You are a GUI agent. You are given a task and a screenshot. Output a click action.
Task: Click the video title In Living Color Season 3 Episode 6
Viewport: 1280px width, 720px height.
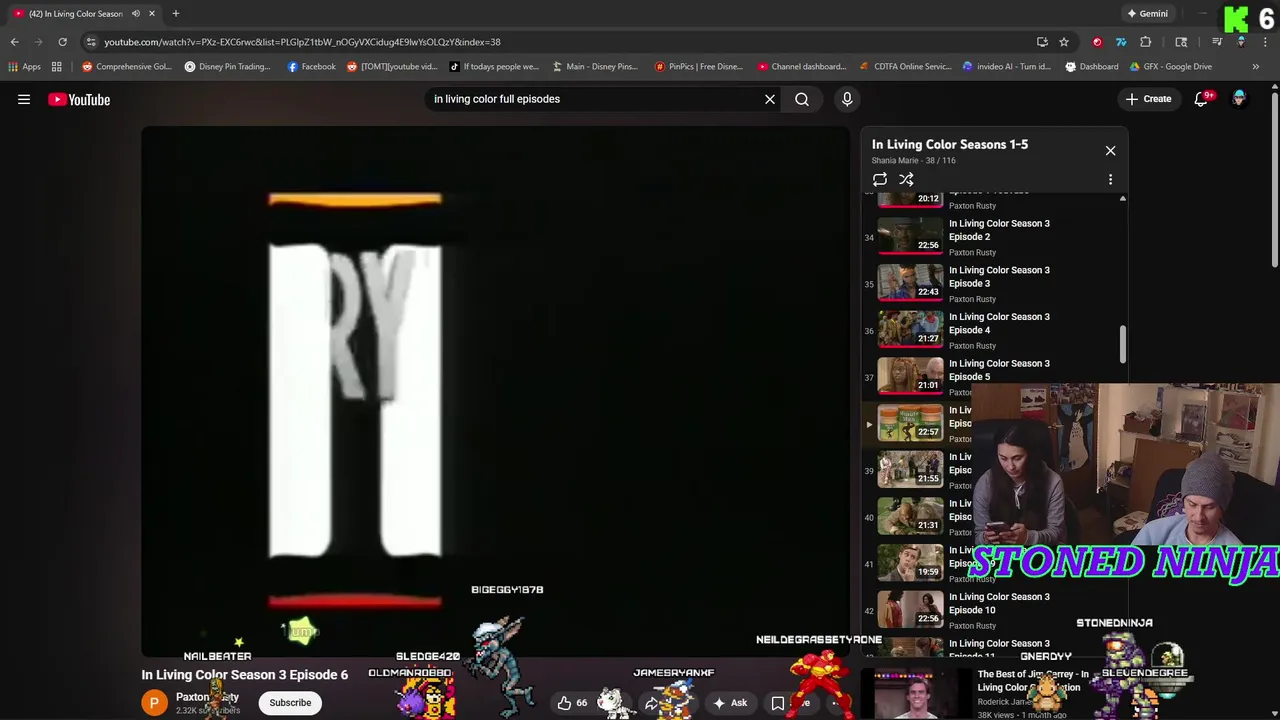pos(245,675)
